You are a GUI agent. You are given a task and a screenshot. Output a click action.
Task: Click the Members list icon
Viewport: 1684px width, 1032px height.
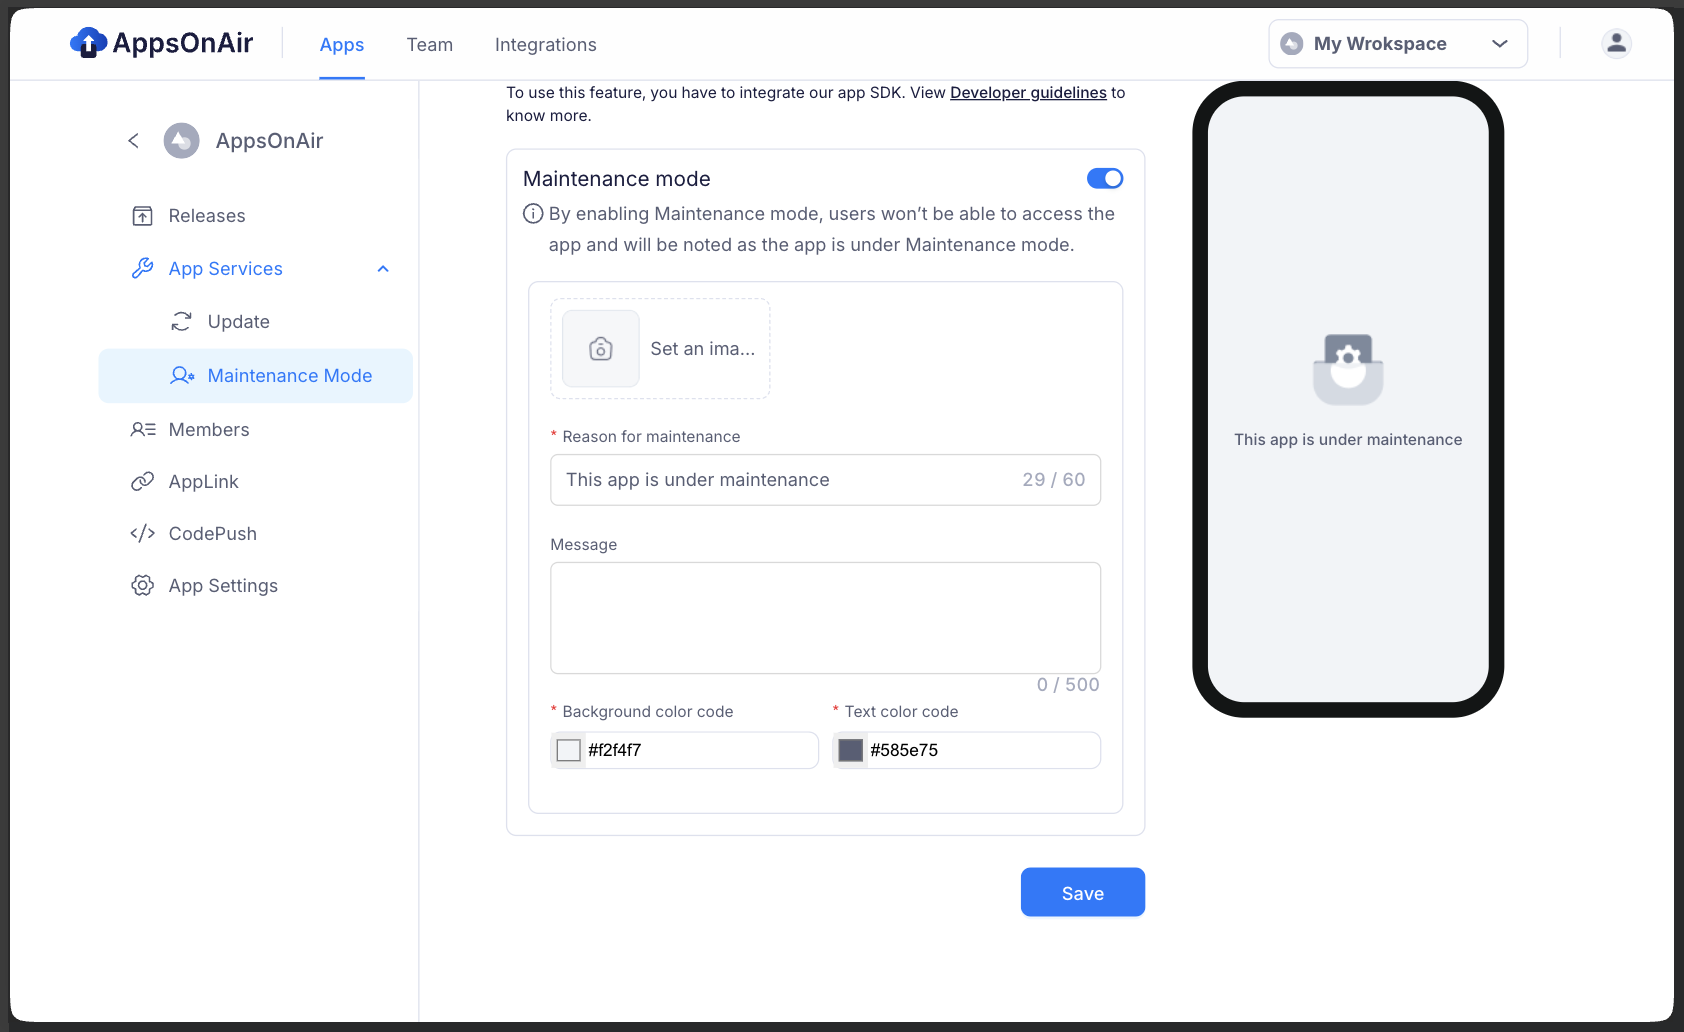coord(143,429)
